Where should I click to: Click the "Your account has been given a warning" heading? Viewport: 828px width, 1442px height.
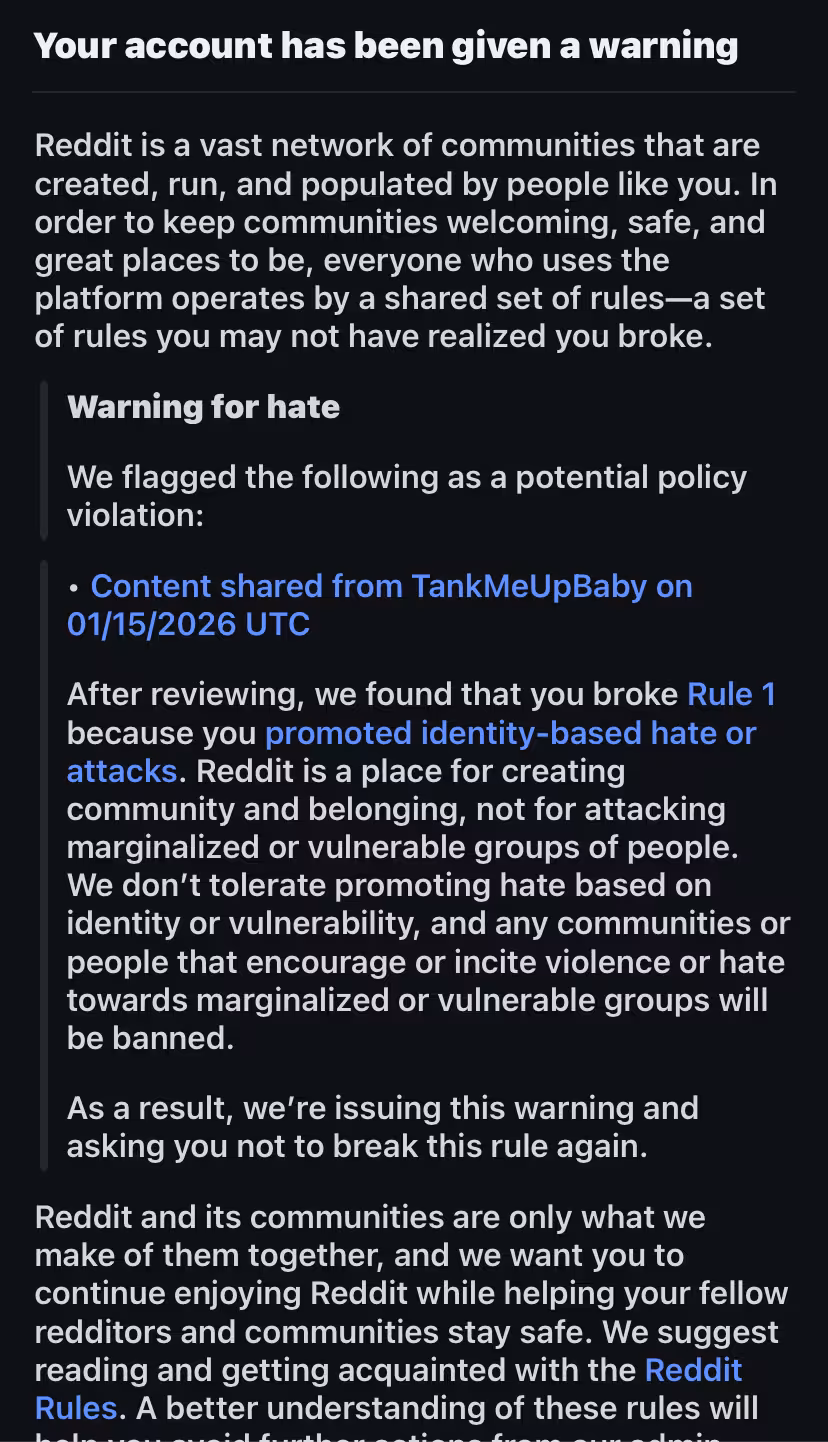point(386,46)
